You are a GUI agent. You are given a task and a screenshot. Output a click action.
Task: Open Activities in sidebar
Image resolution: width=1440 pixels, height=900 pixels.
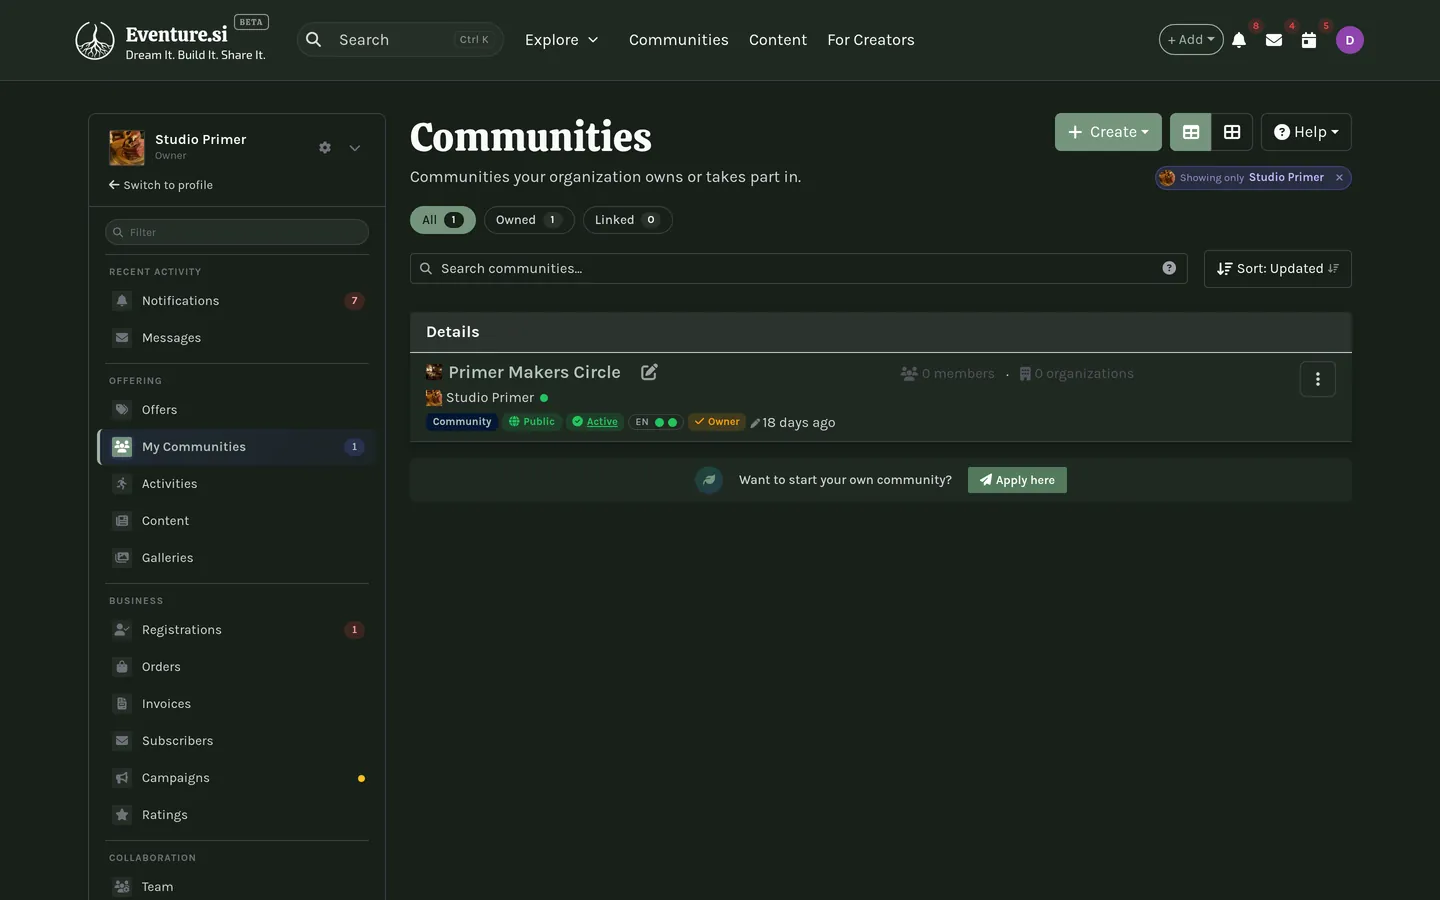point(237,484)
